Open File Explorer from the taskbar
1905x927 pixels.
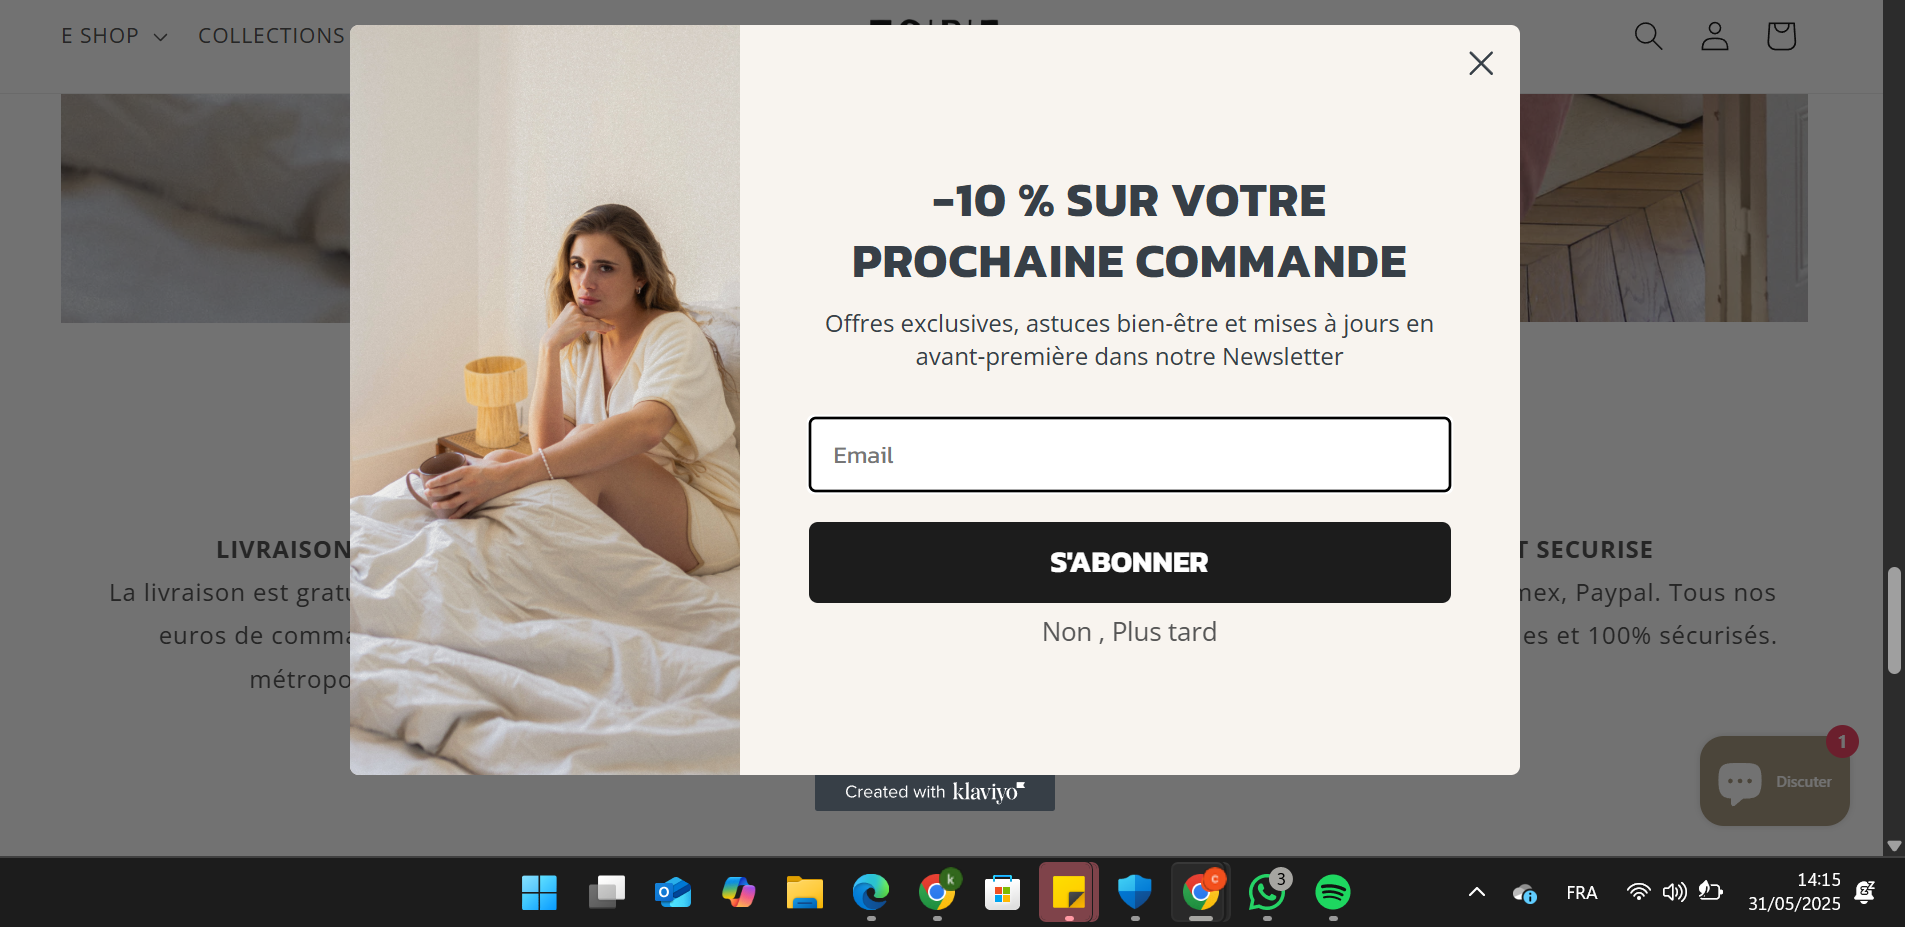click(x=804, y=892)
